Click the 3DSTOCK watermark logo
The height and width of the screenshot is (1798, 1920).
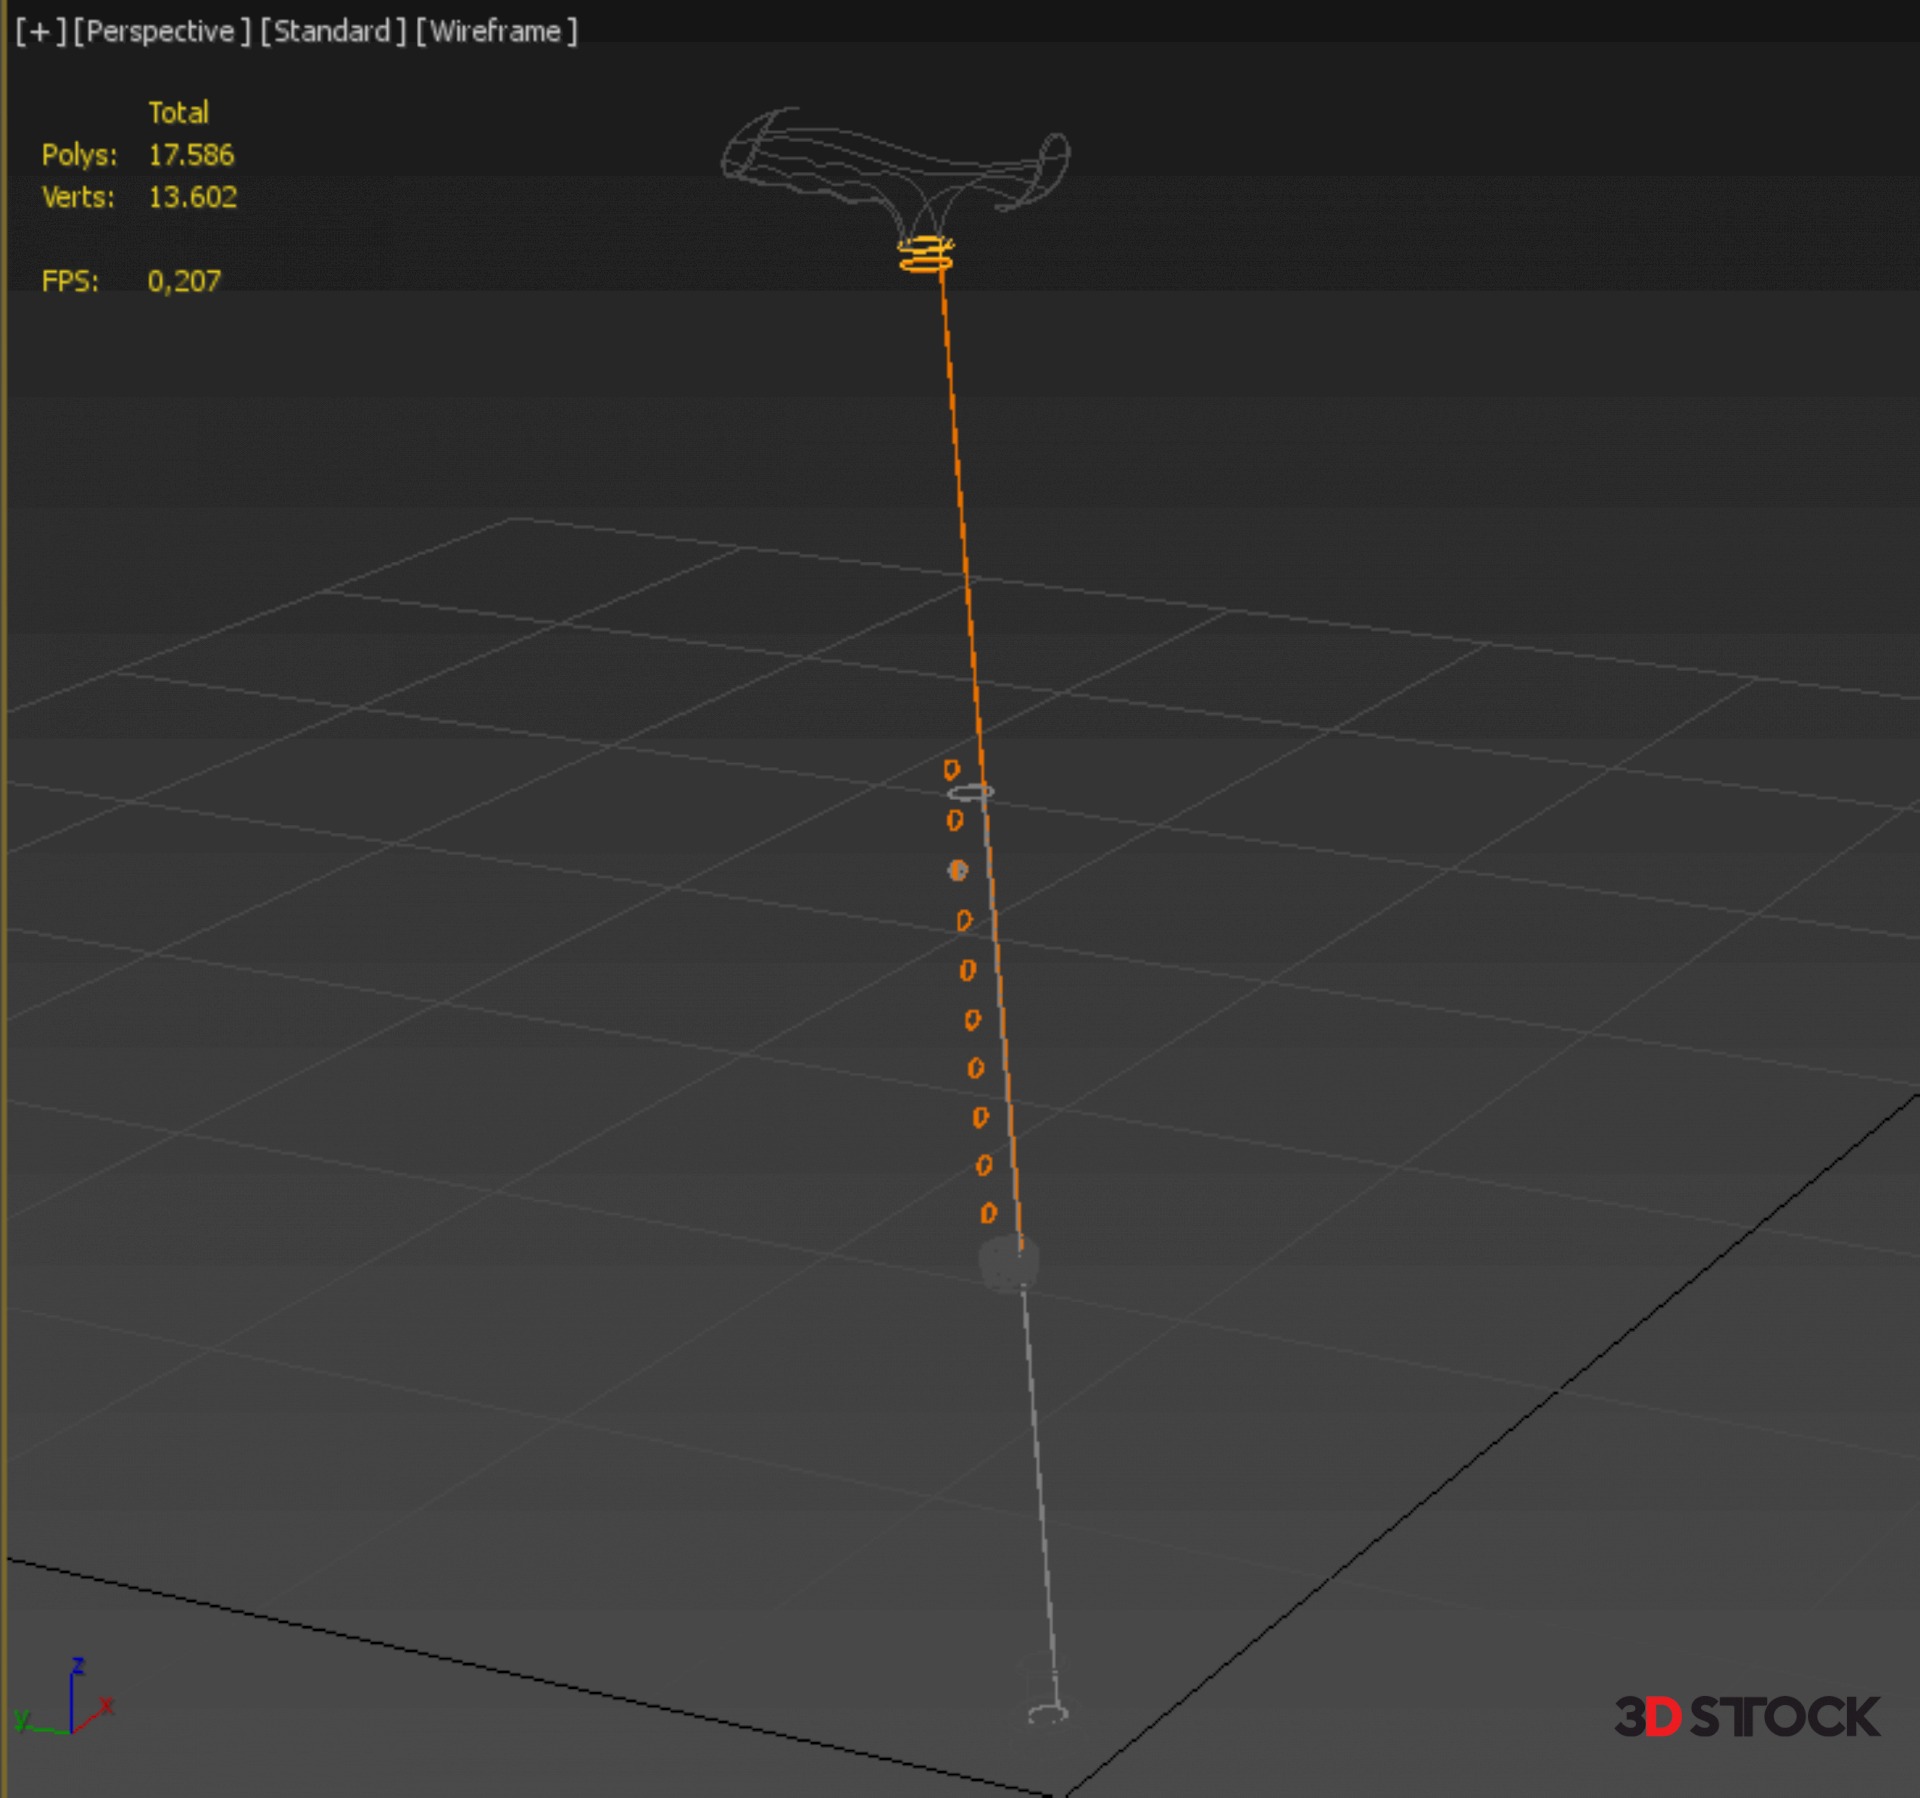pos(1746,1716)
